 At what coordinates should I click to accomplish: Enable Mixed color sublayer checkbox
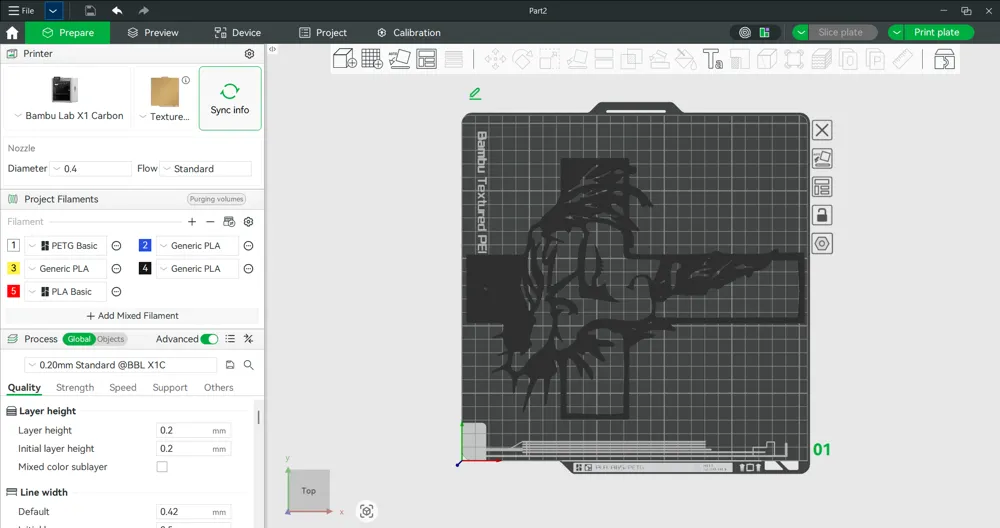(x=162, y=466)
